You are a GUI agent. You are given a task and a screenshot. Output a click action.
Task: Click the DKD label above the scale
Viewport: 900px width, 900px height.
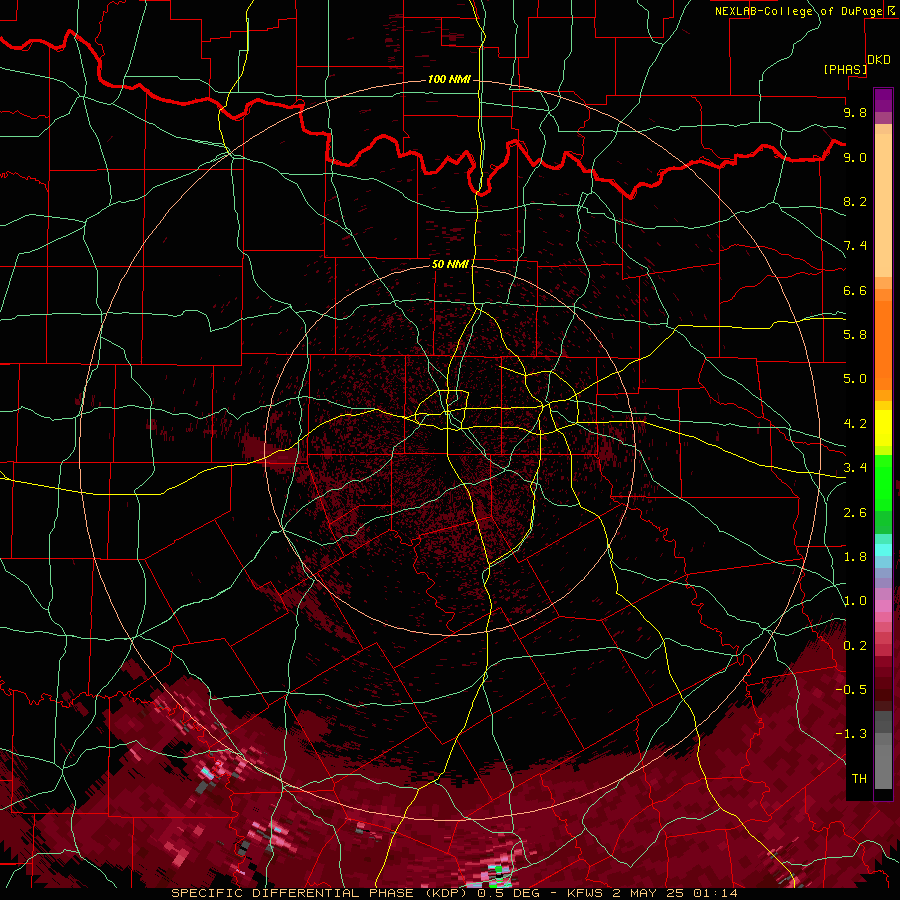(x=879, y=60)
